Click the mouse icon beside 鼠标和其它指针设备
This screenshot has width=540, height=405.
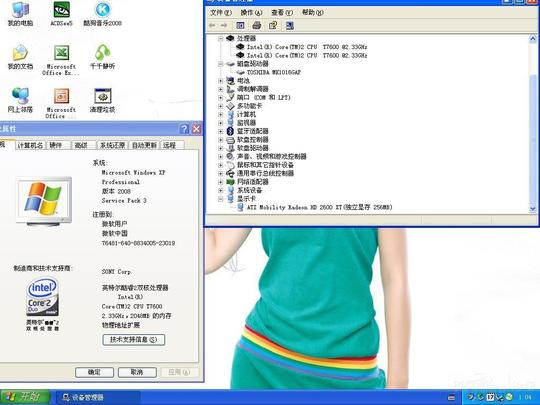[230, 165]
